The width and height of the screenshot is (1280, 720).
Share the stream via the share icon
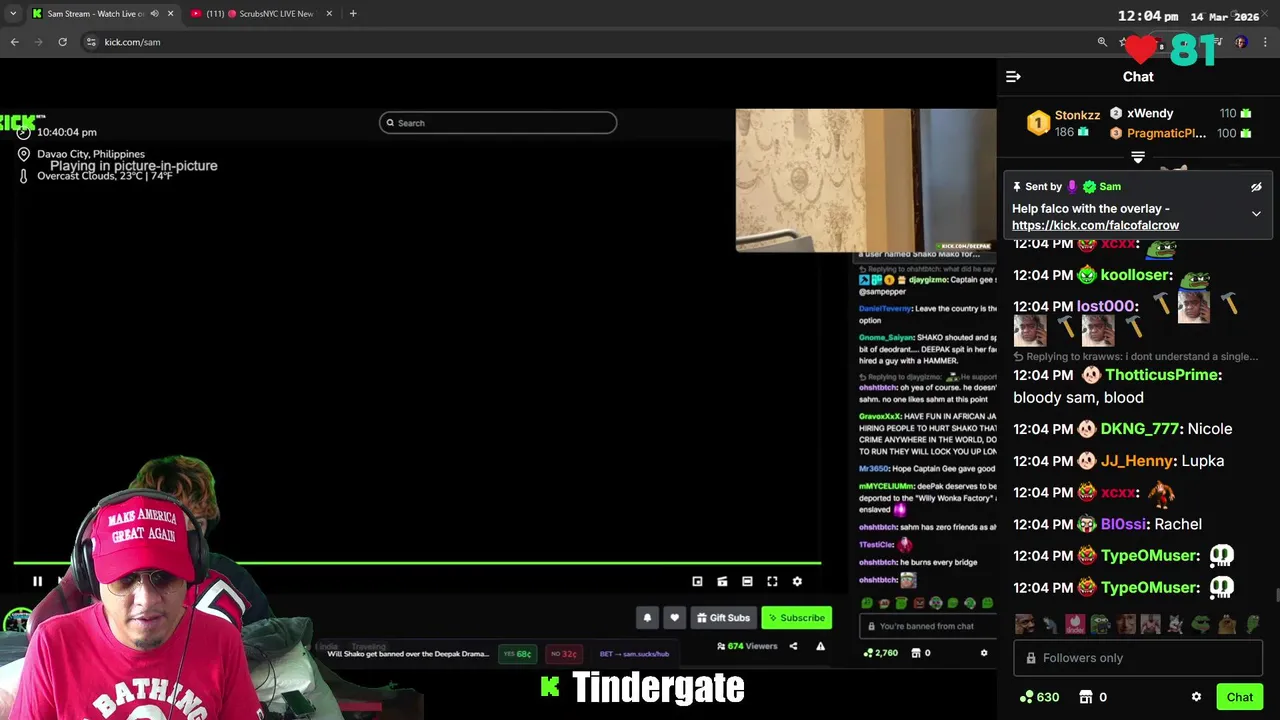pyautogui.click(x=793, y=646)
